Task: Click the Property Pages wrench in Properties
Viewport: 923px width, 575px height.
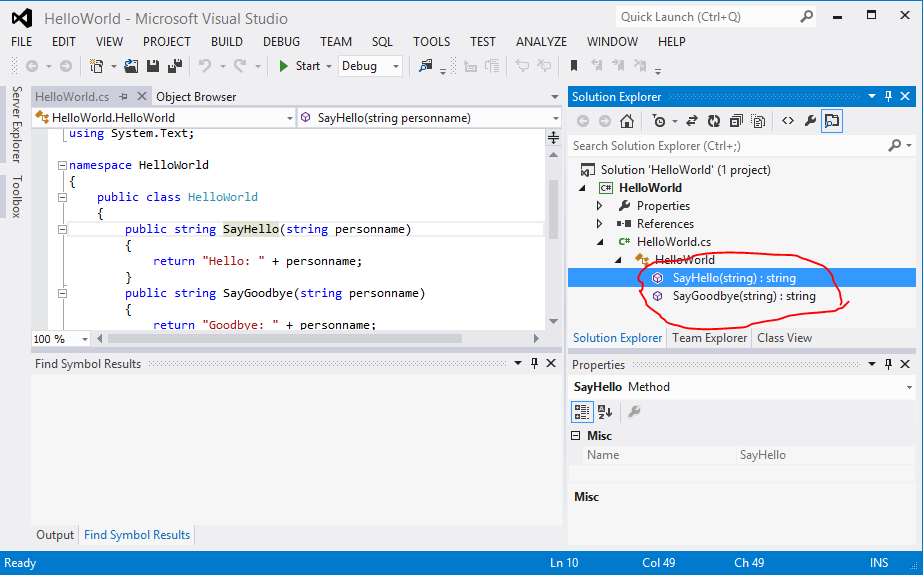Action: tap(634, 412)
